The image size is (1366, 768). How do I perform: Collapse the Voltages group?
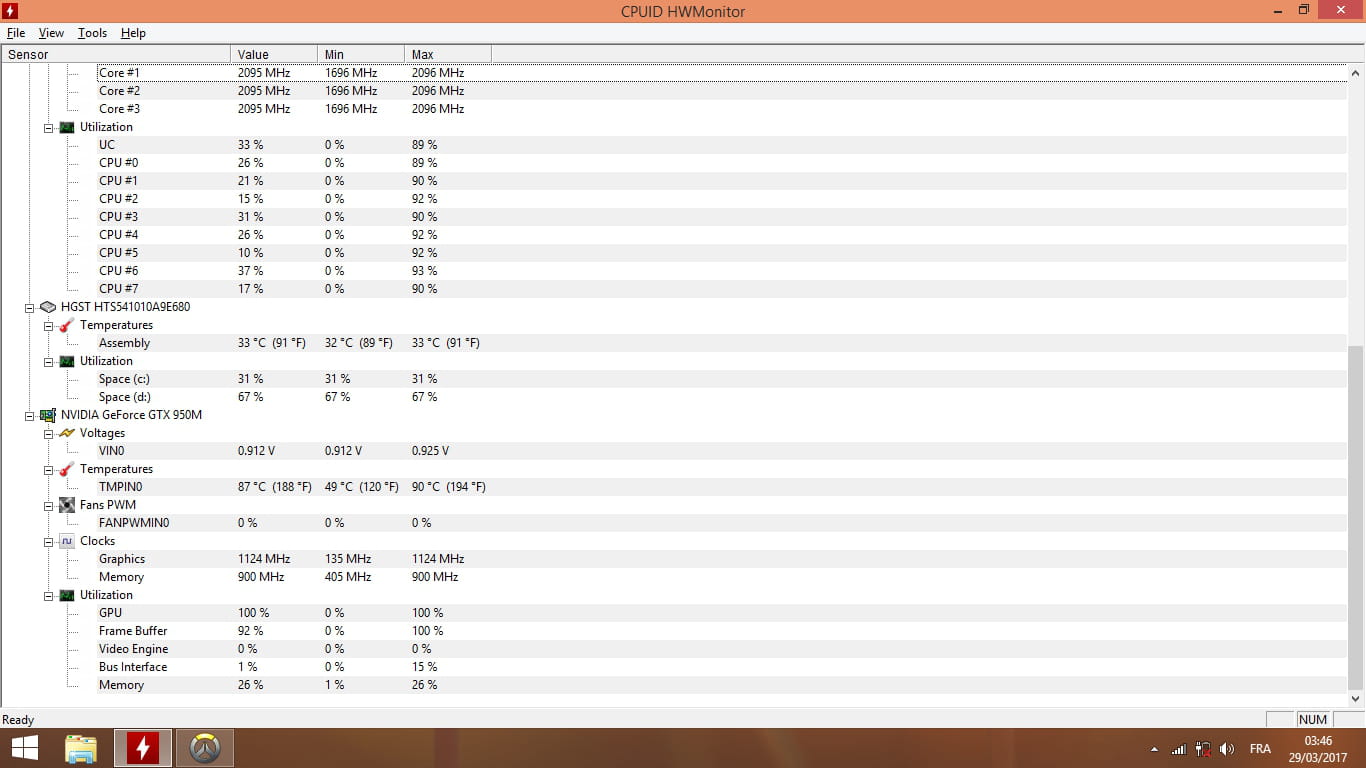(48, 433)
